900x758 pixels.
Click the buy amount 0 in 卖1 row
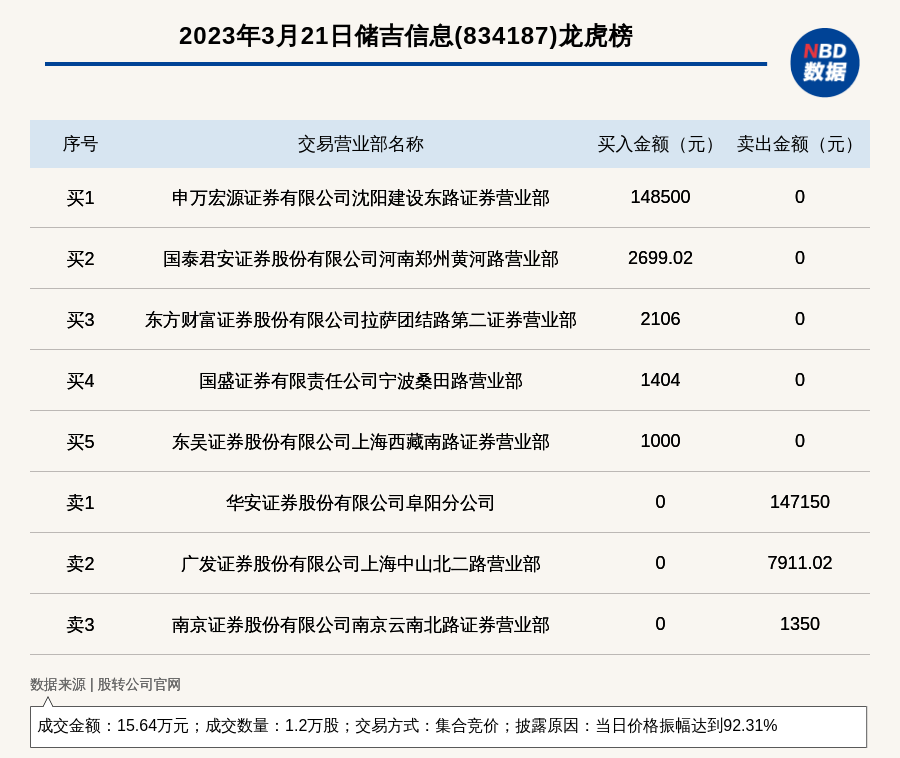click(x=660, y=502)
